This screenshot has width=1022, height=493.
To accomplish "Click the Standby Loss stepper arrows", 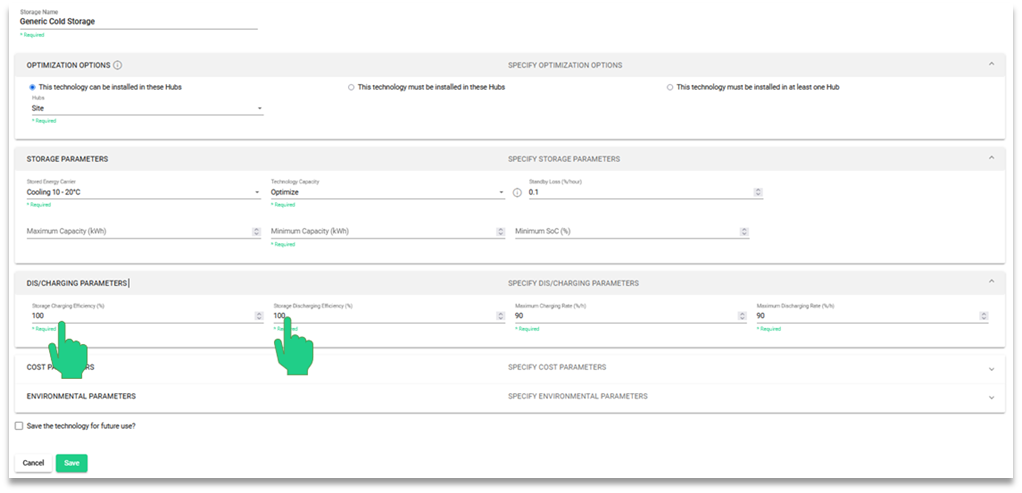I will pos(758,192).
